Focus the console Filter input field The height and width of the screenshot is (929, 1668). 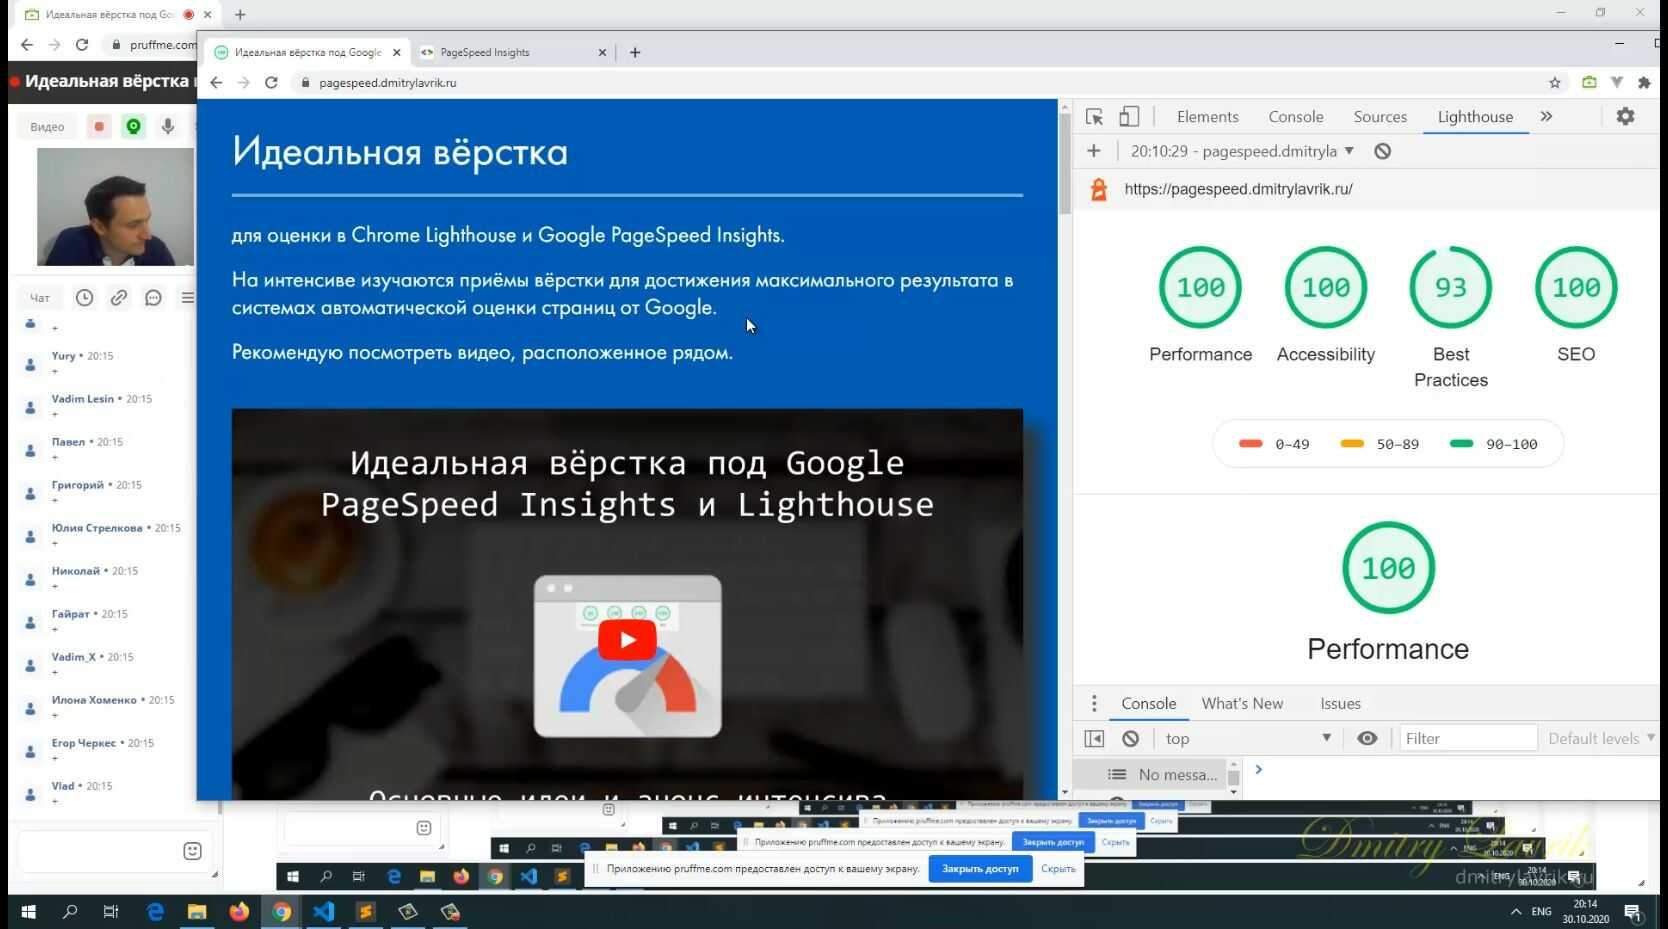click(1468, 738)
